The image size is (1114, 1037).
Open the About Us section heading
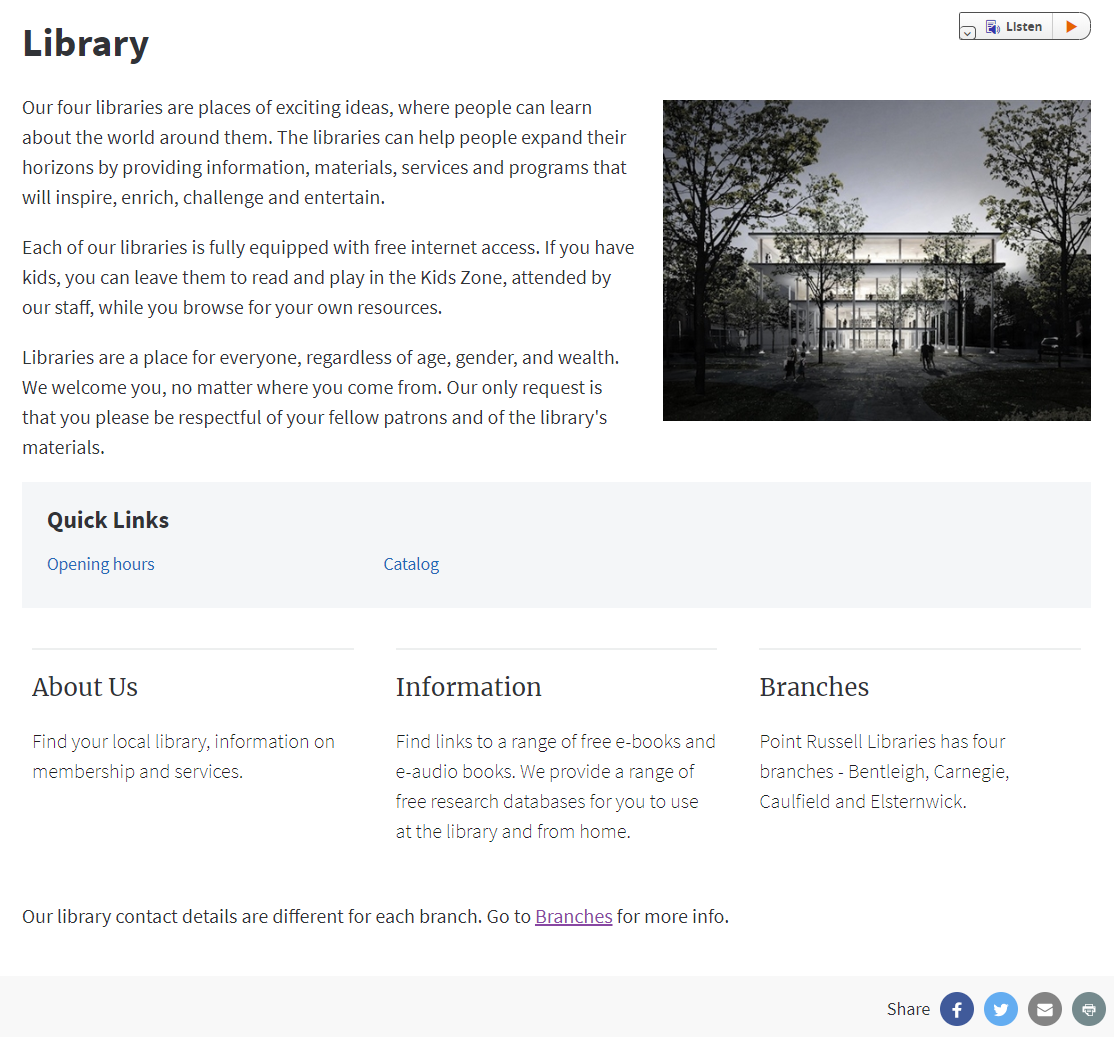85,687
